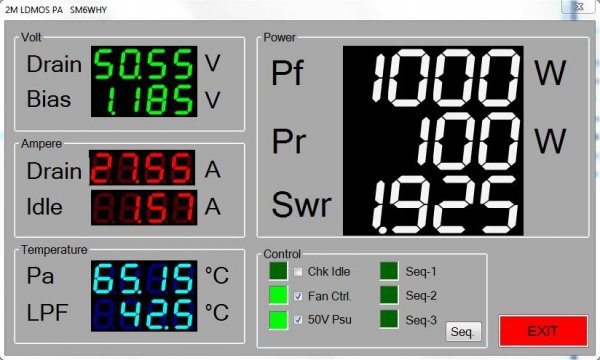Click the LPF temperature 42.5 readout

pyautogui.click(x=144, y=314)
